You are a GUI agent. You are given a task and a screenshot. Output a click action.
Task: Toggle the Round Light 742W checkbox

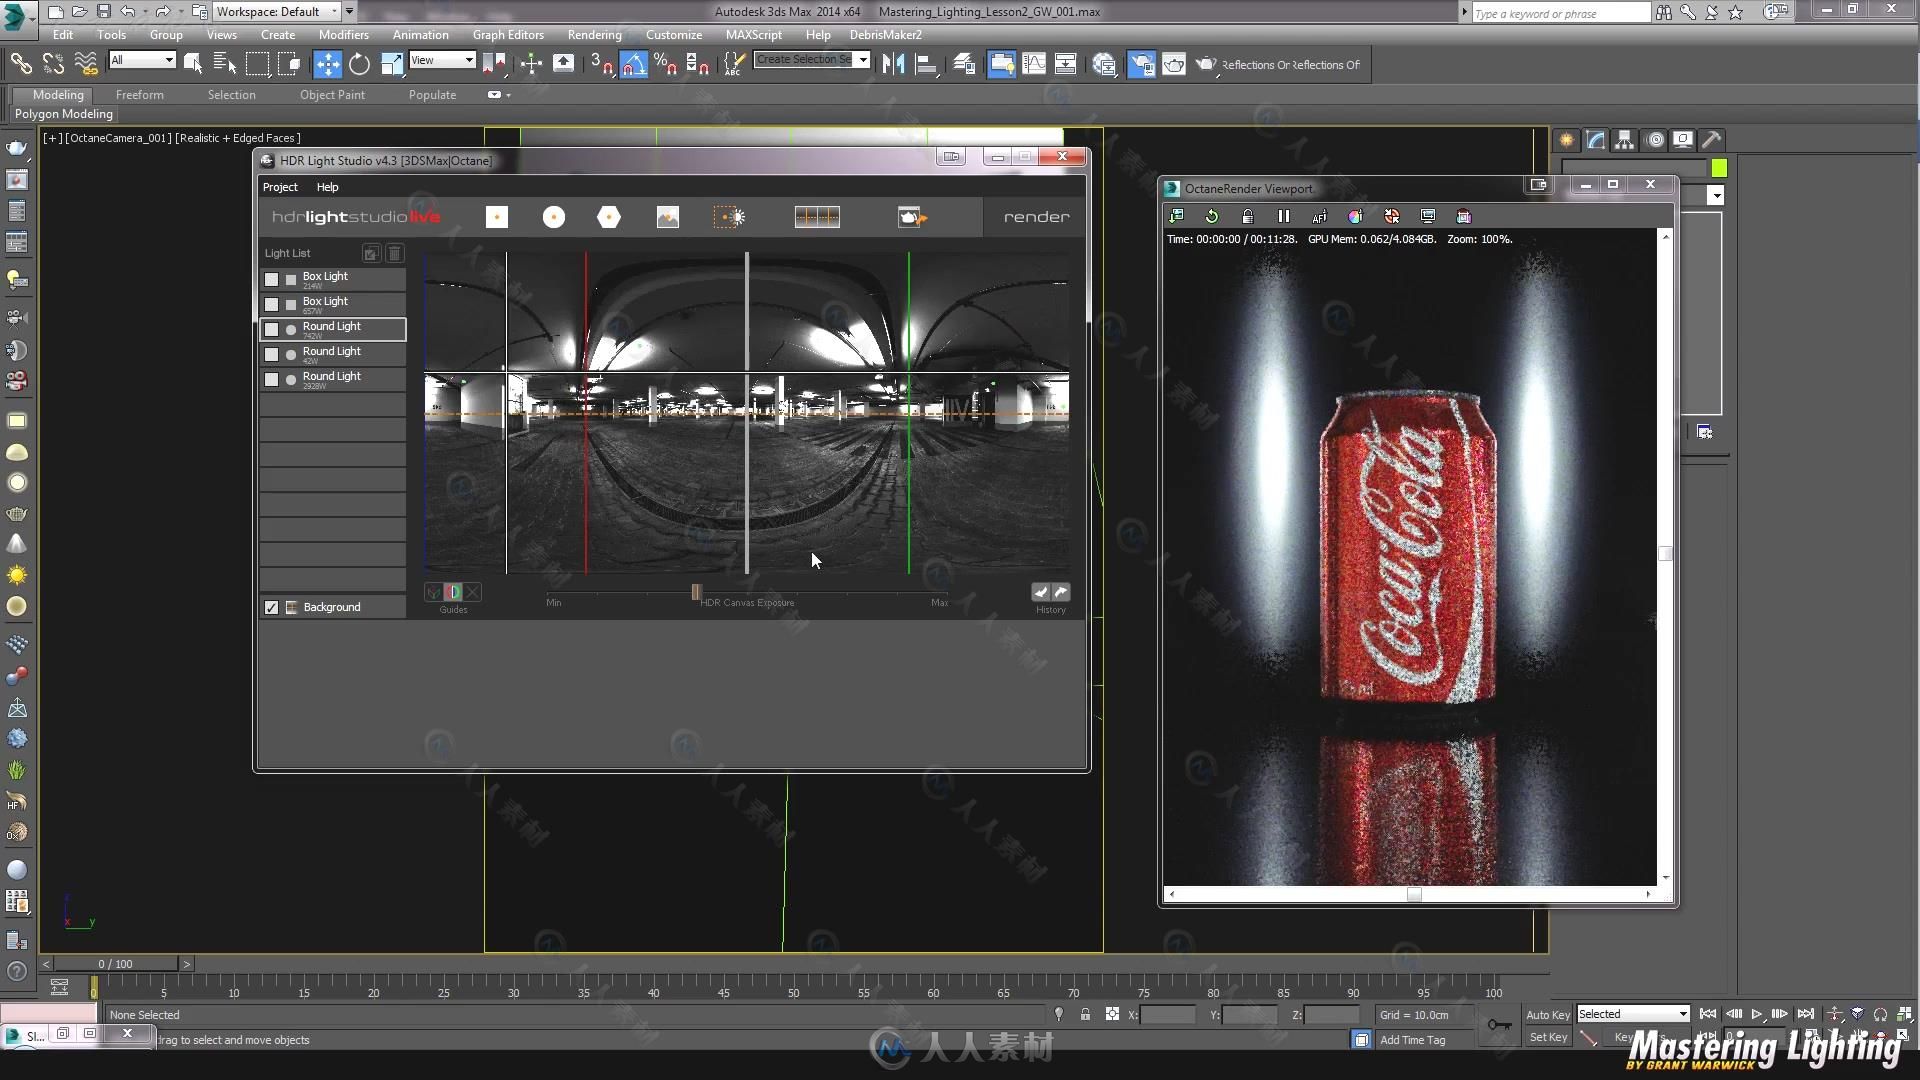click(x=271, y=329)
